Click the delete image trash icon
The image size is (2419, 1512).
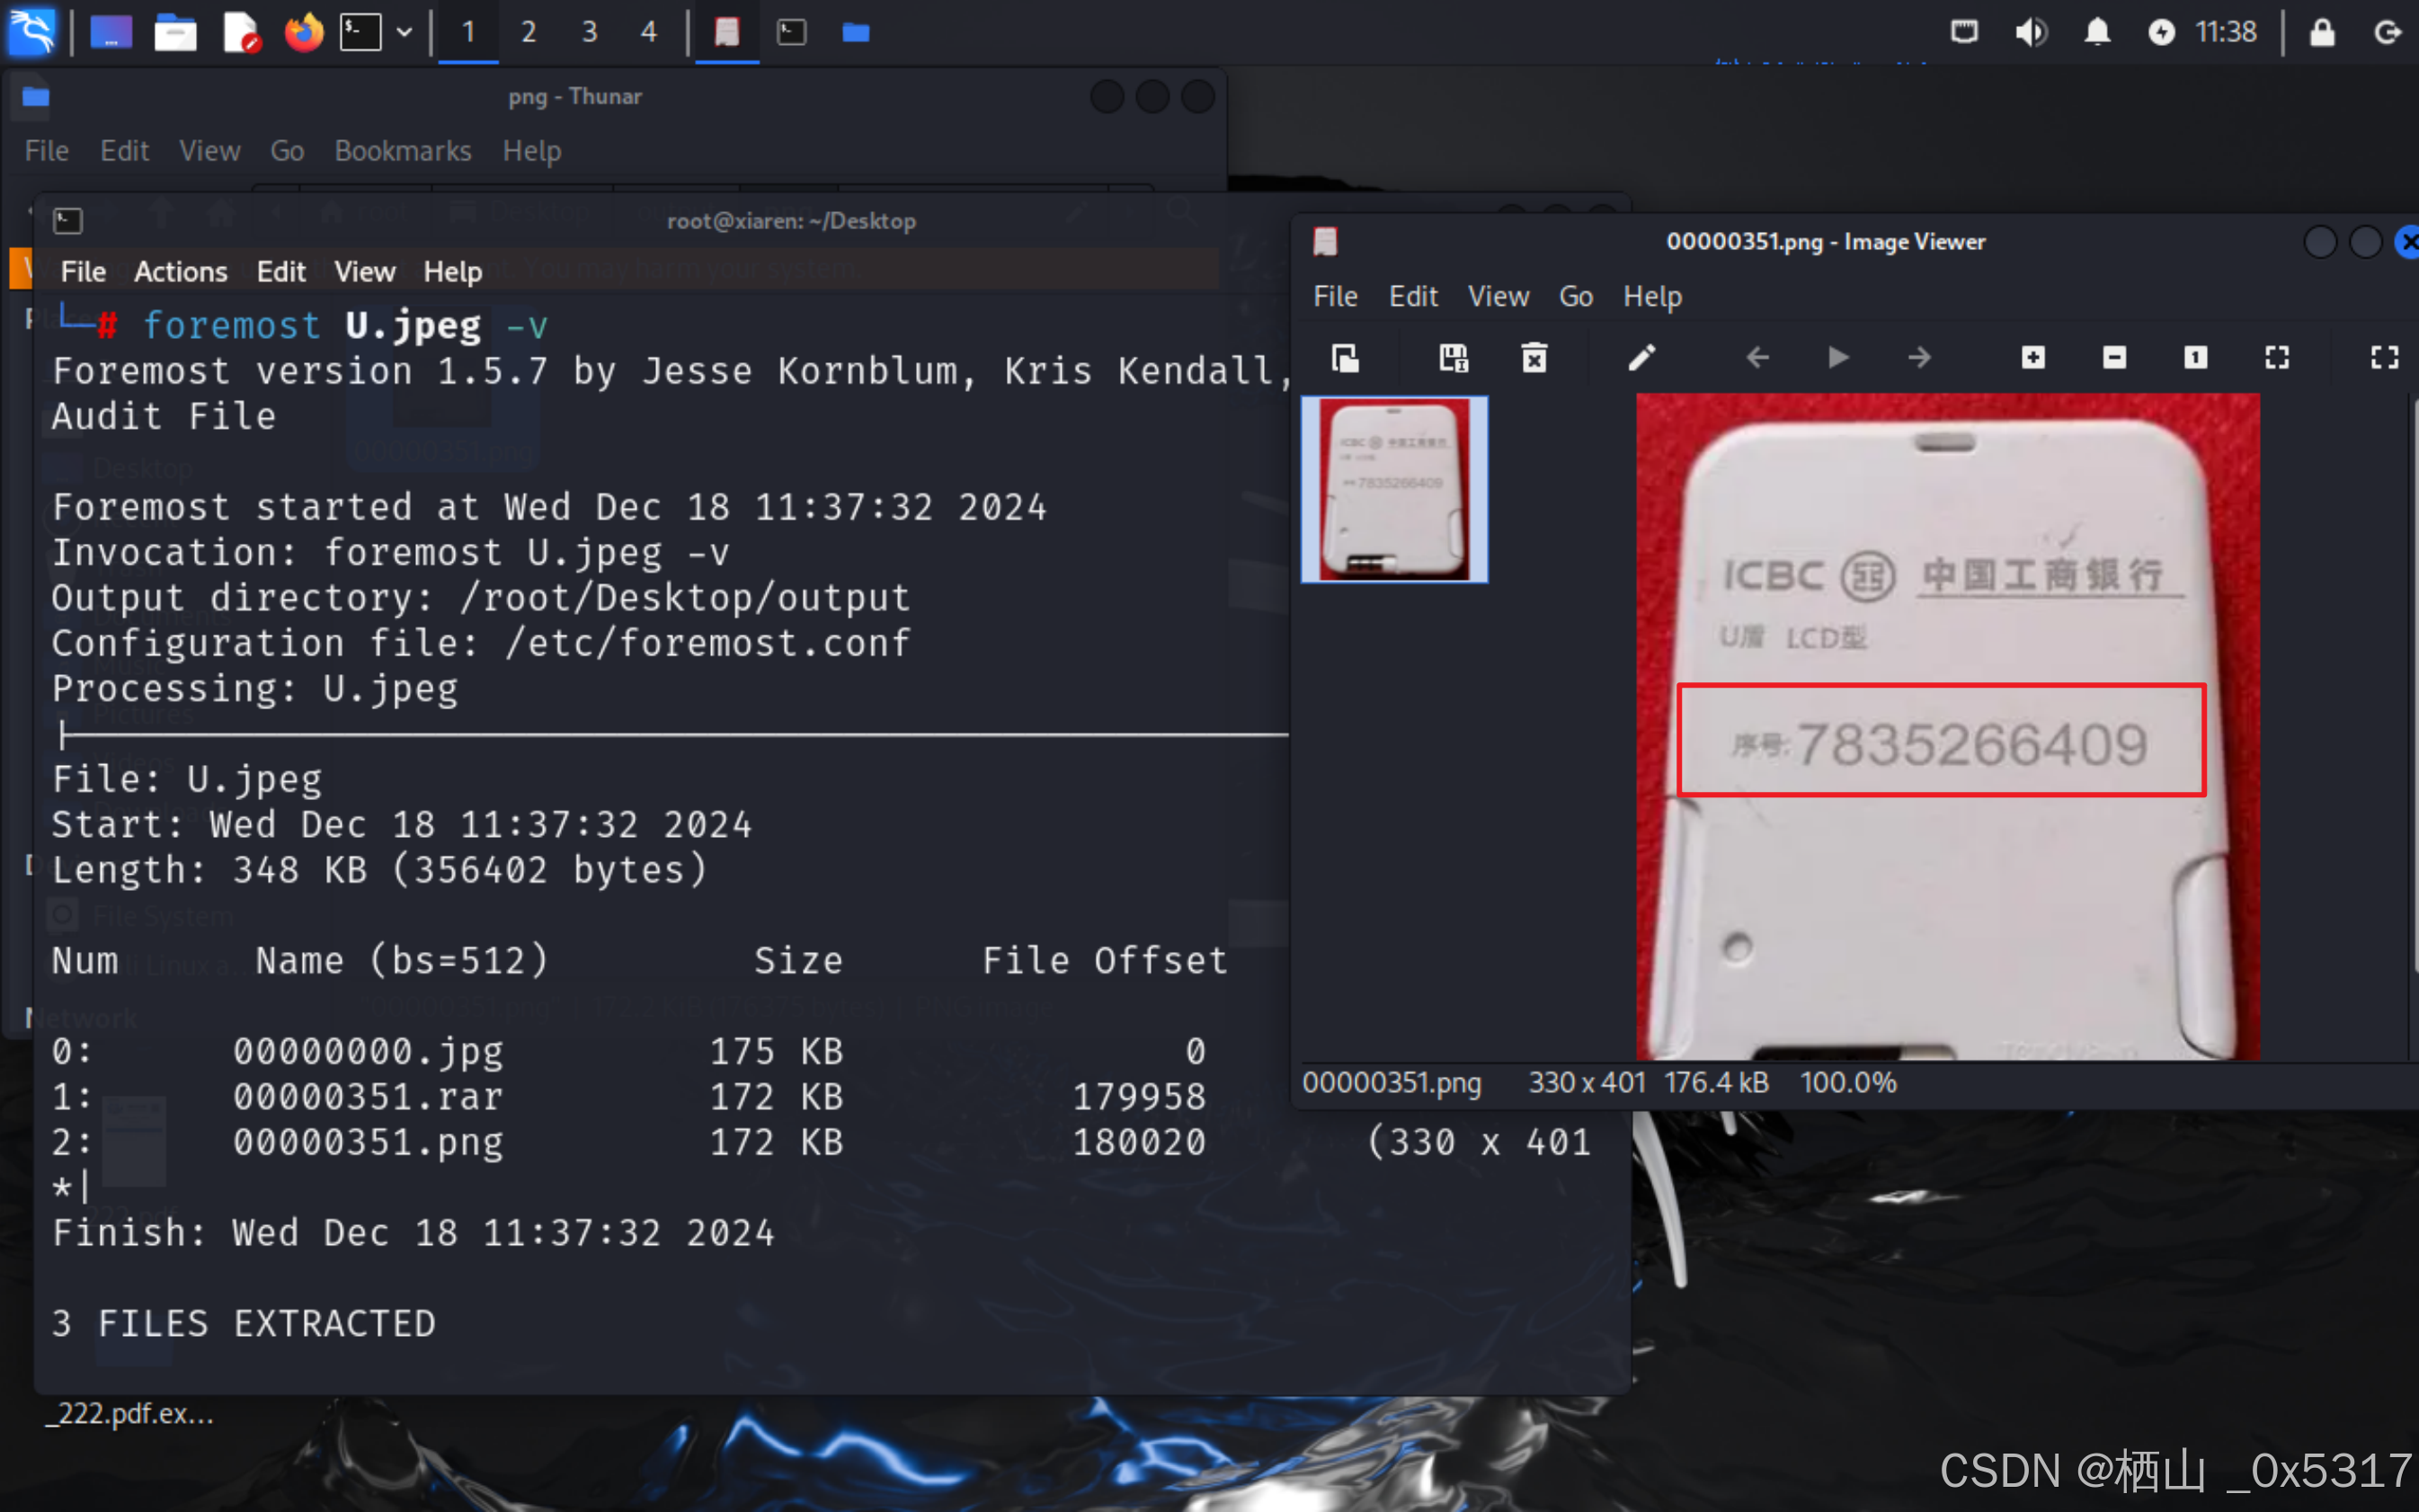[x=1534, y=357]
